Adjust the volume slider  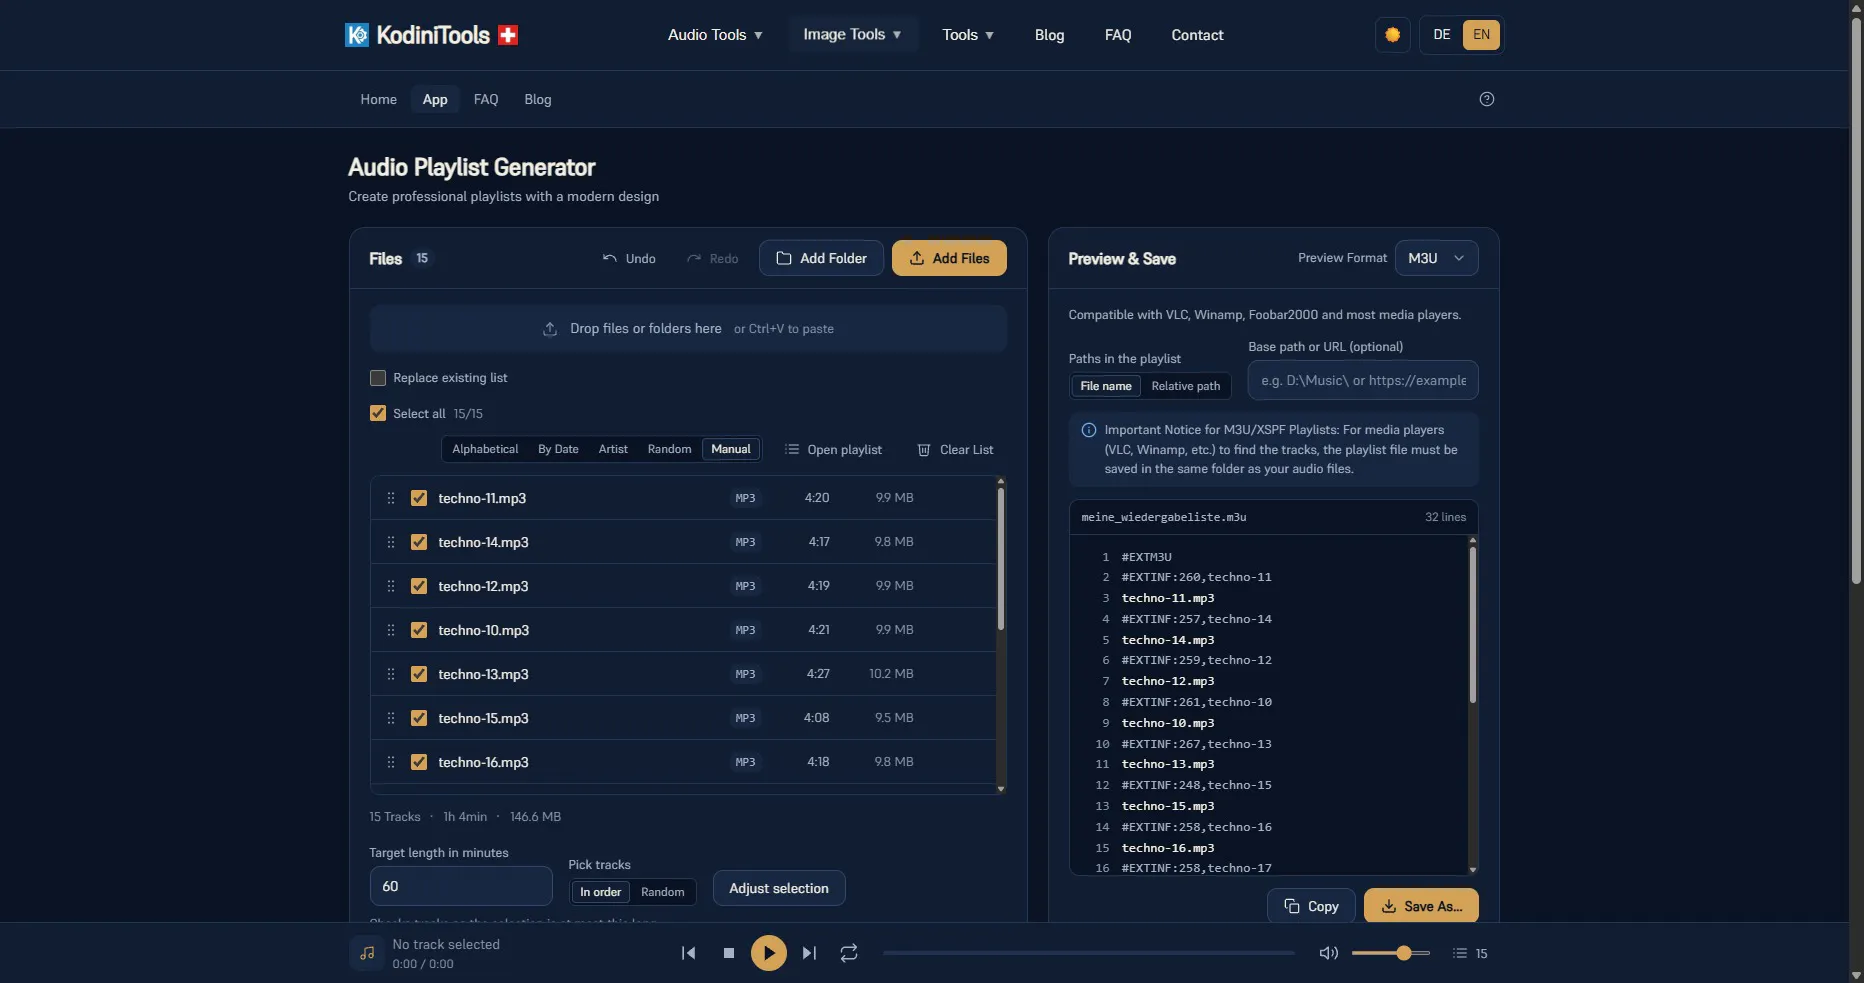[x=1391, y=953]
